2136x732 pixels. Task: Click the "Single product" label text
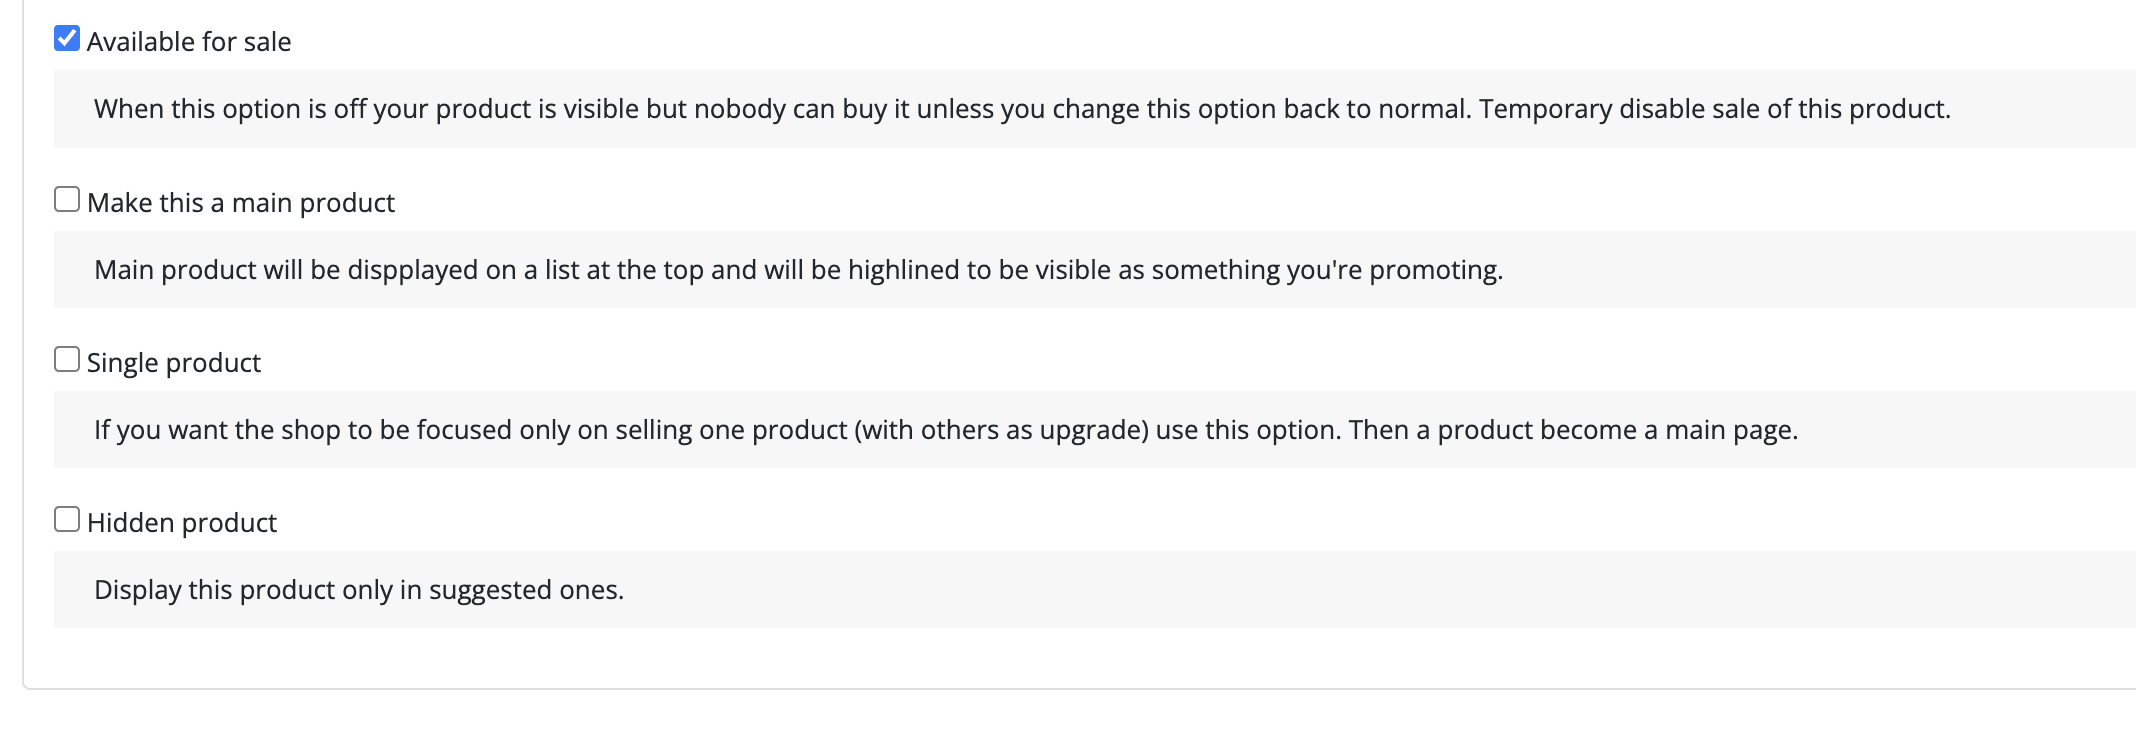174,363
